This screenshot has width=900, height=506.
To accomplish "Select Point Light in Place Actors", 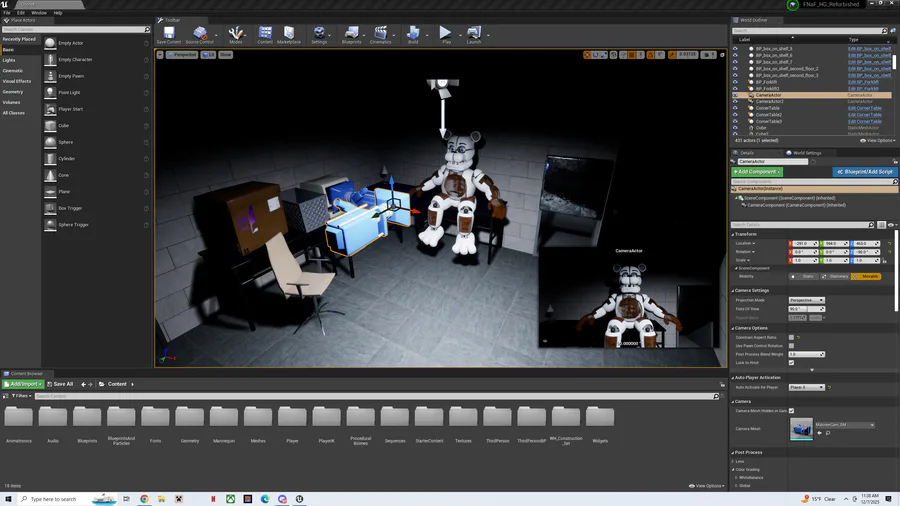I will tap(96, 92).
